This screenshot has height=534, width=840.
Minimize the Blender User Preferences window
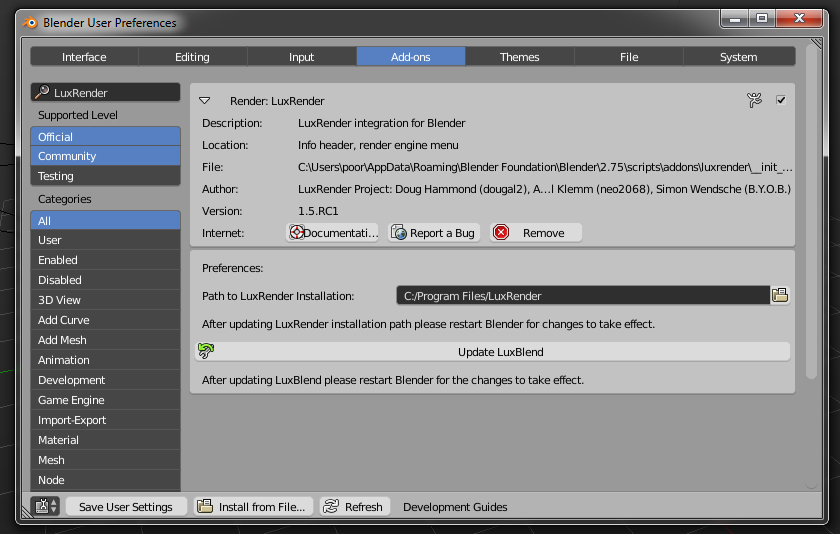coord(735,18)
